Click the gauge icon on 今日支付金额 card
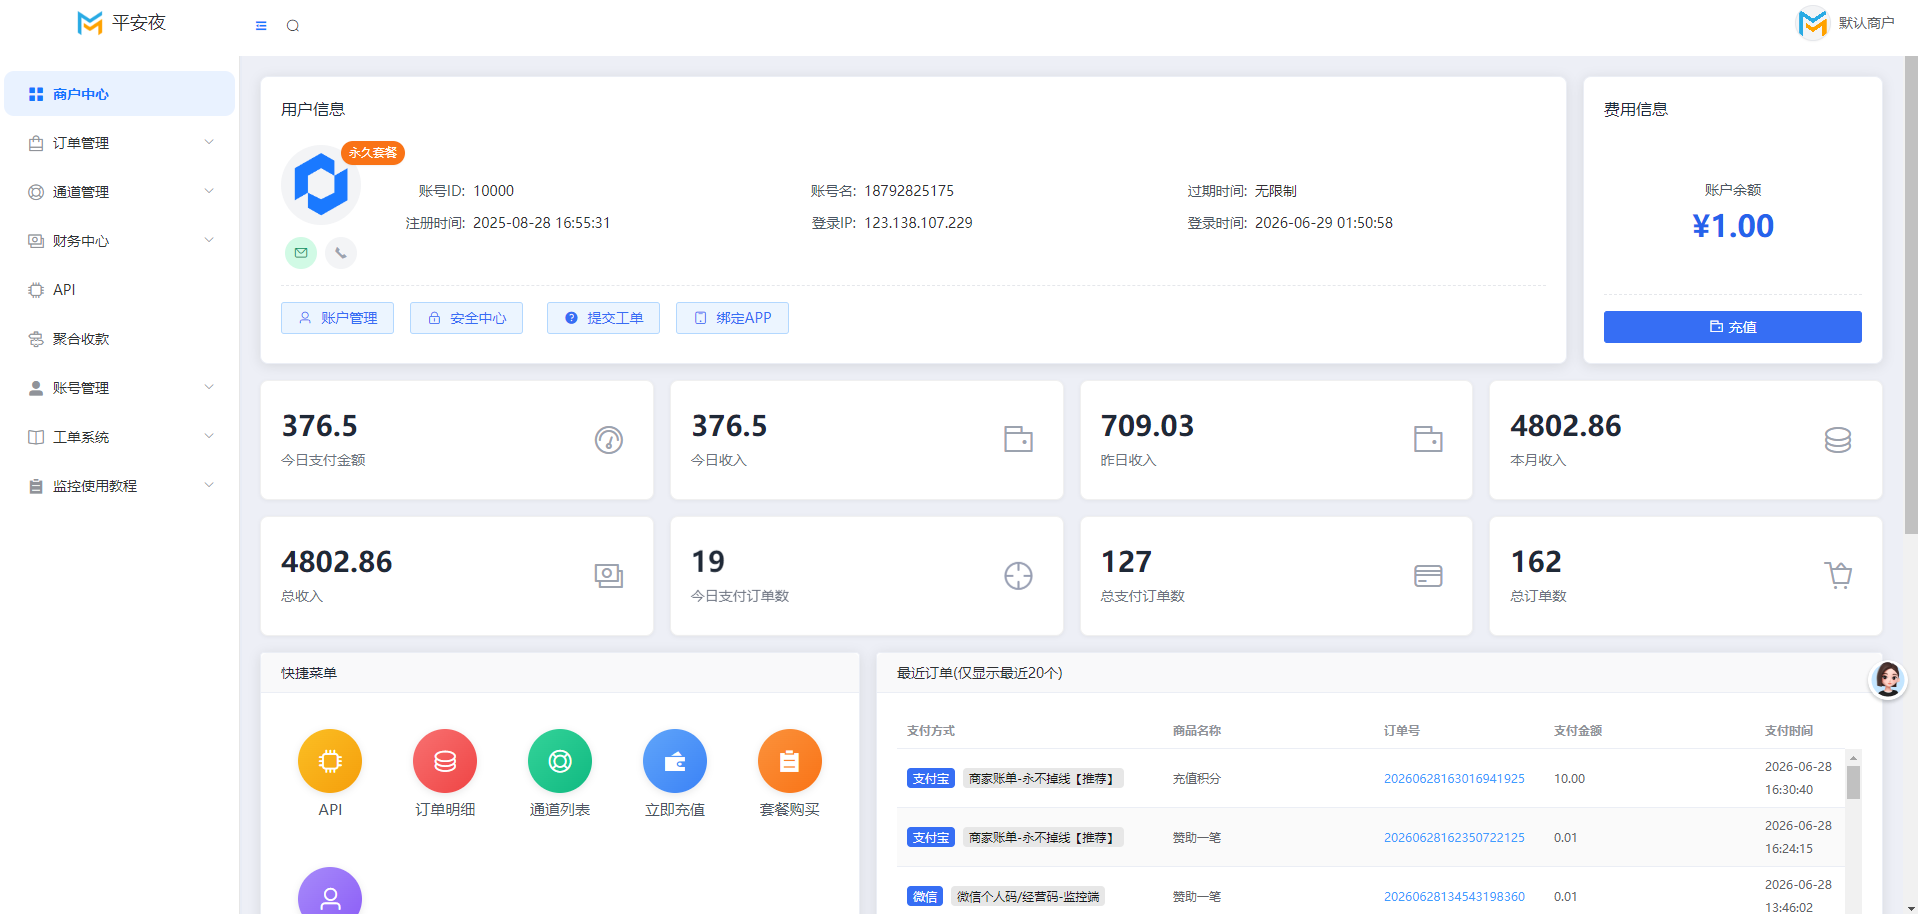This screenshot has width=1918, height=914. click(x=609, y=440)
